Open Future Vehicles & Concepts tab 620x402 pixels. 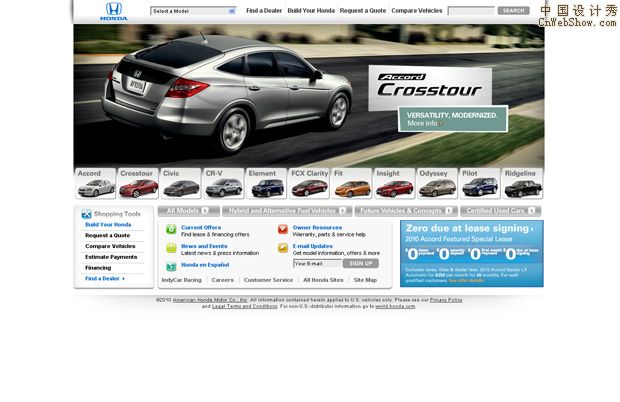pyautogui.click(x=406, y=211)
